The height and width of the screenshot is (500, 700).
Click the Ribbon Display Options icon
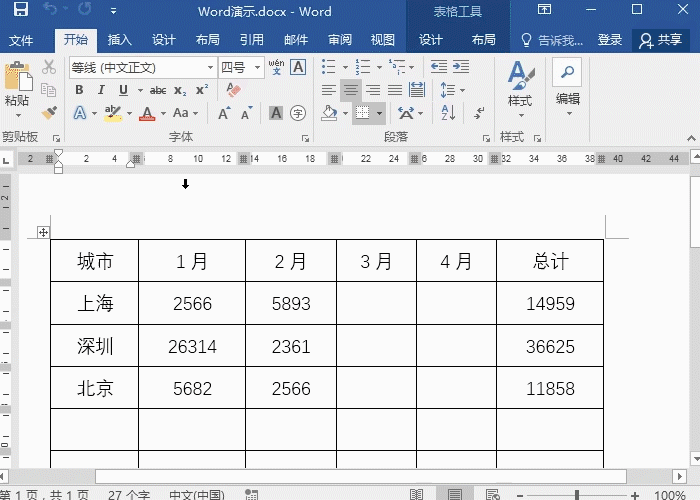544,9
